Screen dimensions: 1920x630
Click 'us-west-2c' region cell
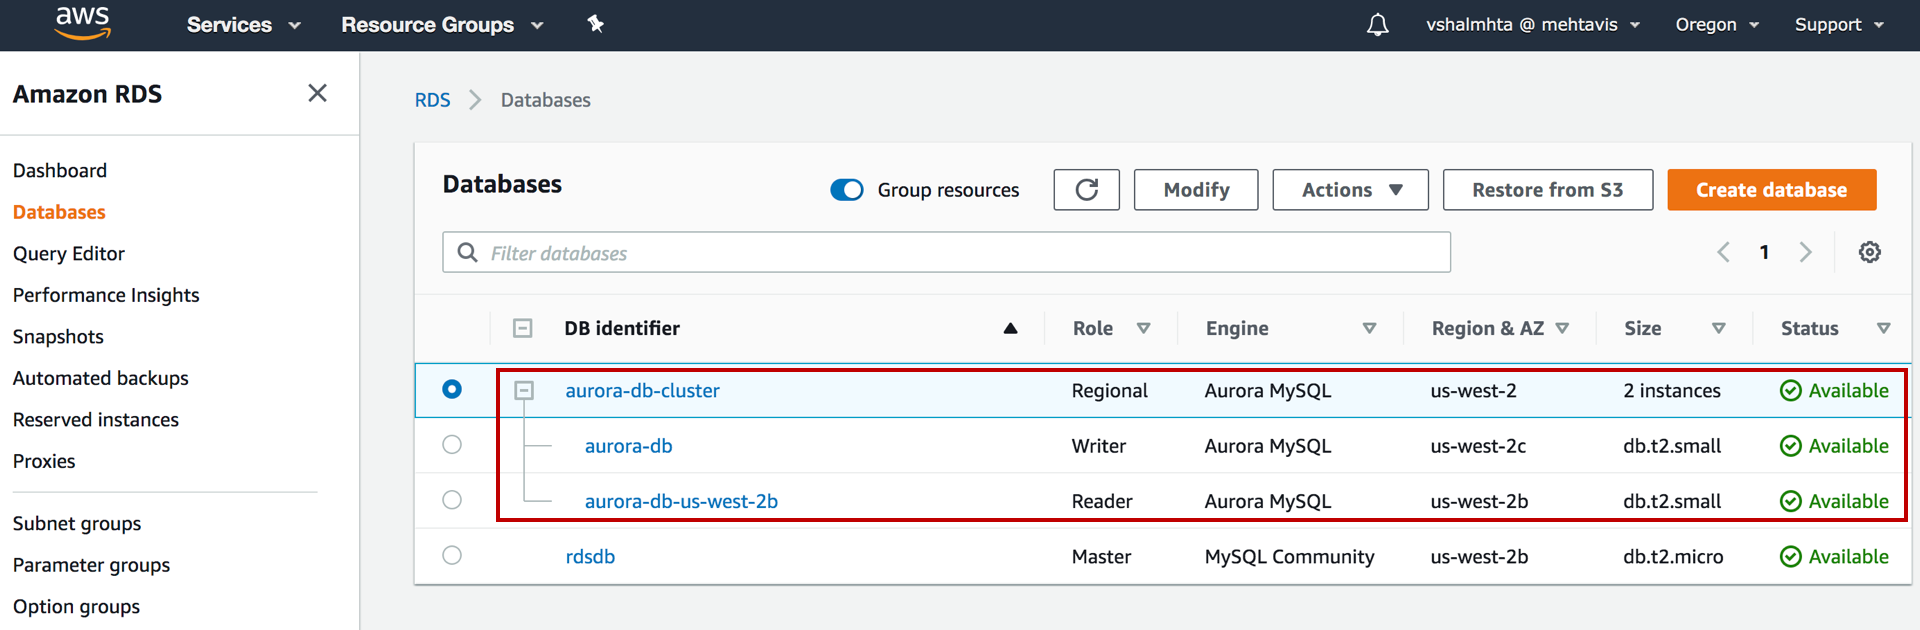click(1478, 446)
